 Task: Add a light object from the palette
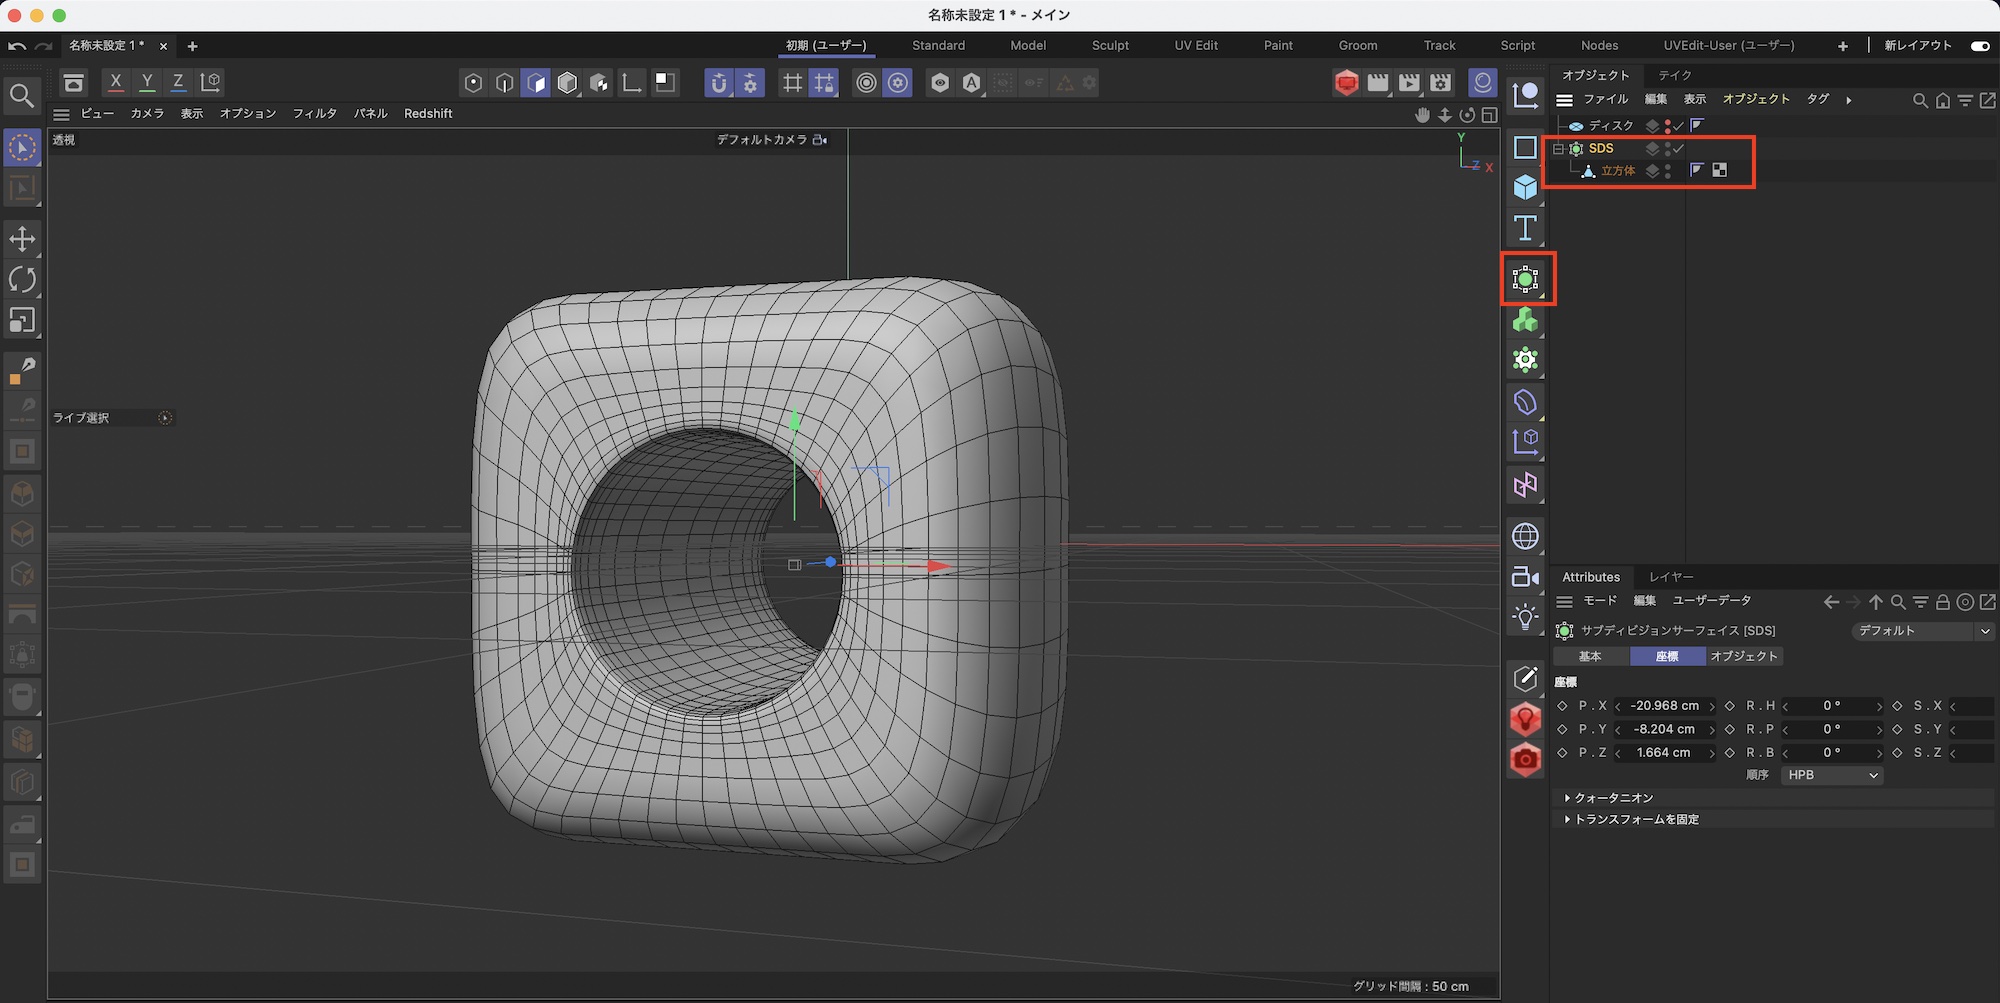(x=1525, y=617)
